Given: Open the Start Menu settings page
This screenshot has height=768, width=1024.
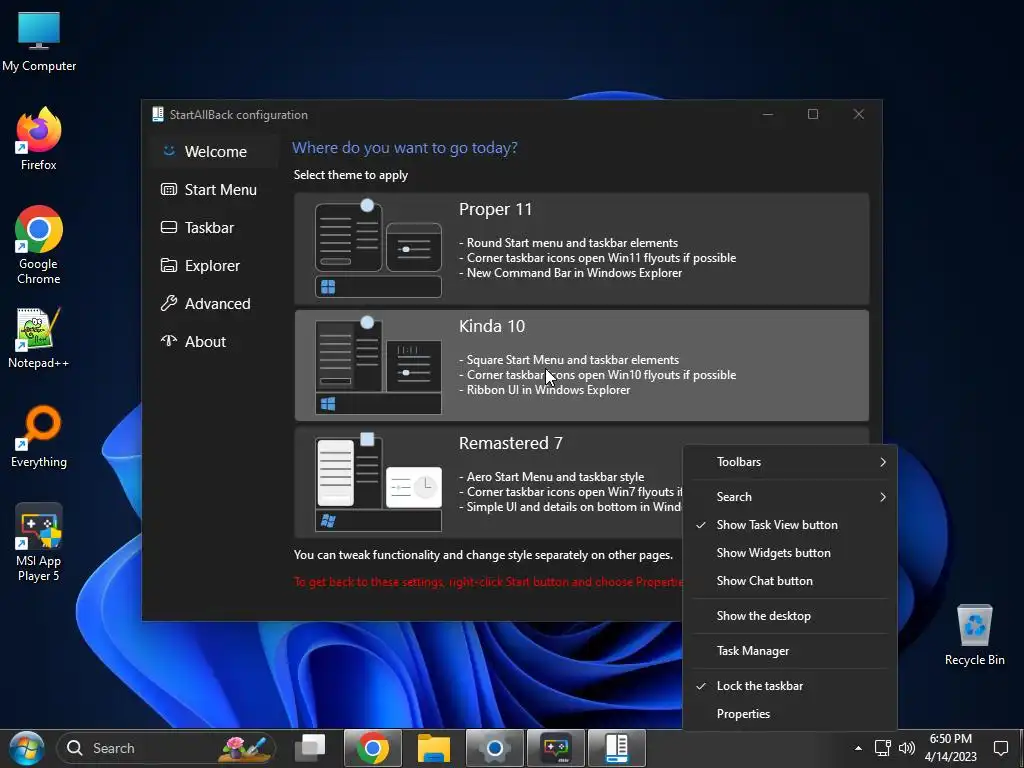Looking at the screenshot, I should [214, 189].
